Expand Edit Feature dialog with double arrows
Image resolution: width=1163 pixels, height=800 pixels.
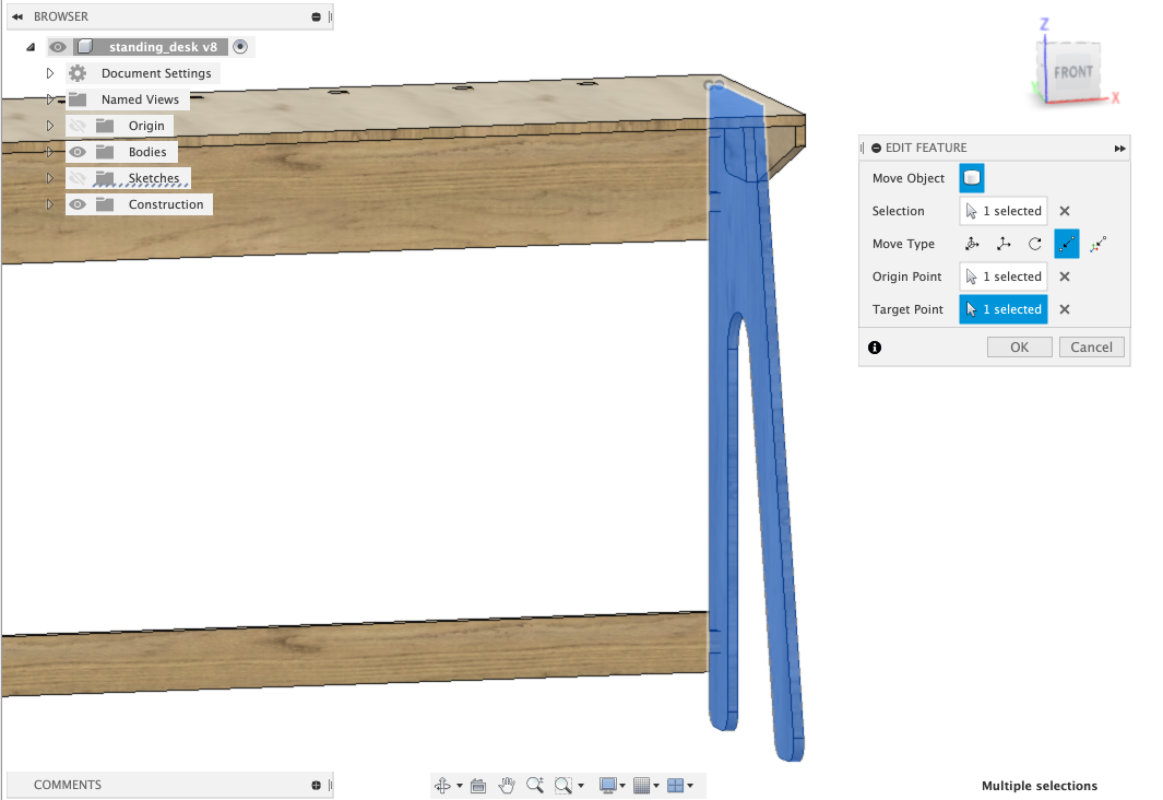click(x=1119, y=148)
